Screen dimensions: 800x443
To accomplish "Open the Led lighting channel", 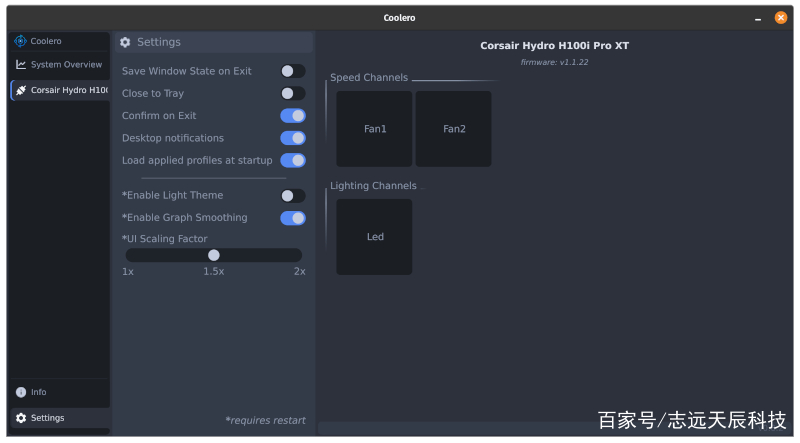I will (374, 237).
